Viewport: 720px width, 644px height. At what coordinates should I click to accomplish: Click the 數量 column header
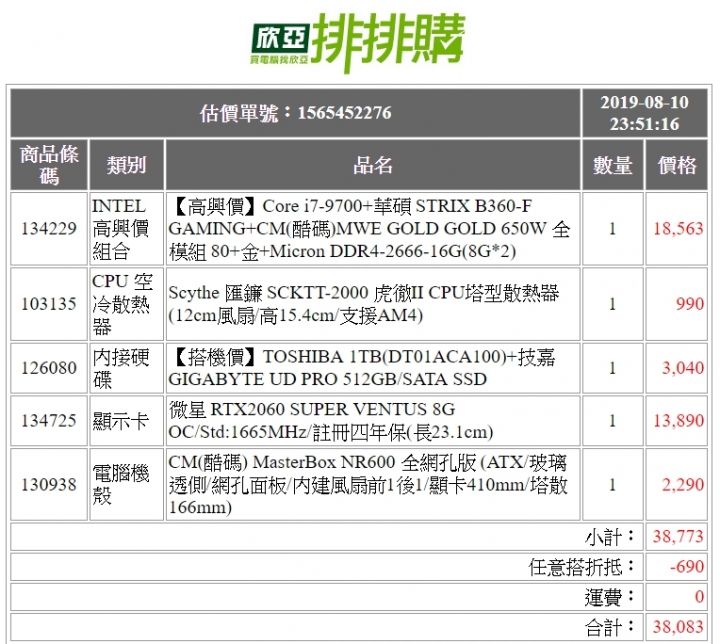point(613,165)
